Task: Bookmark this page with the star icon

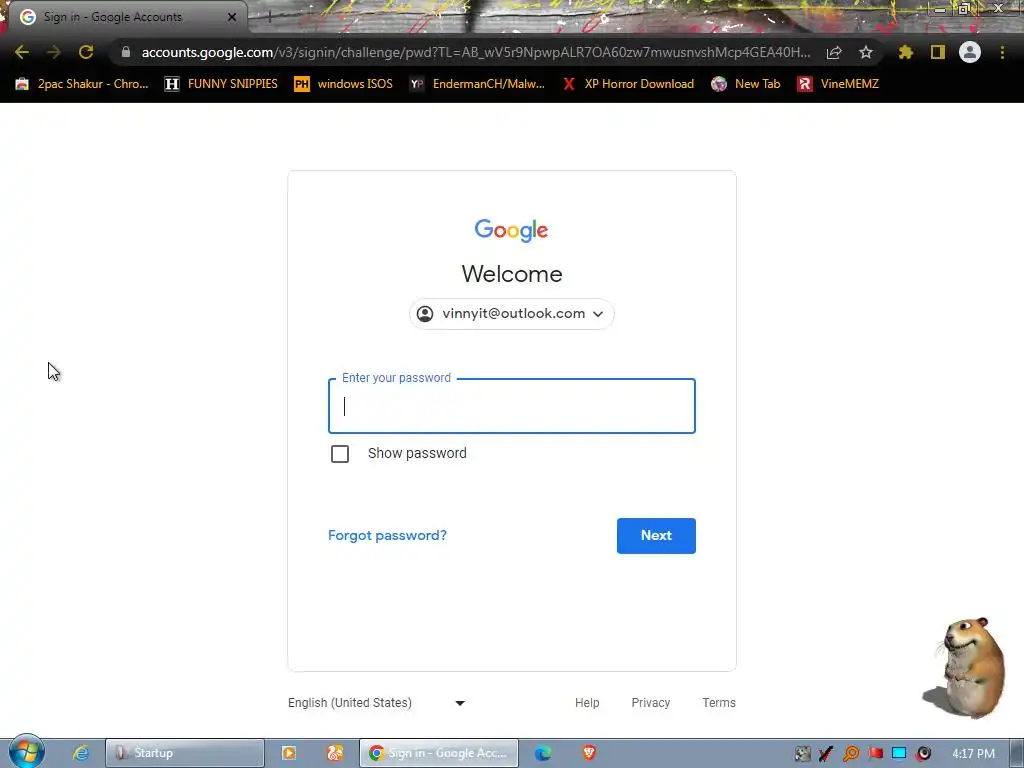Action: pos(866,52)
